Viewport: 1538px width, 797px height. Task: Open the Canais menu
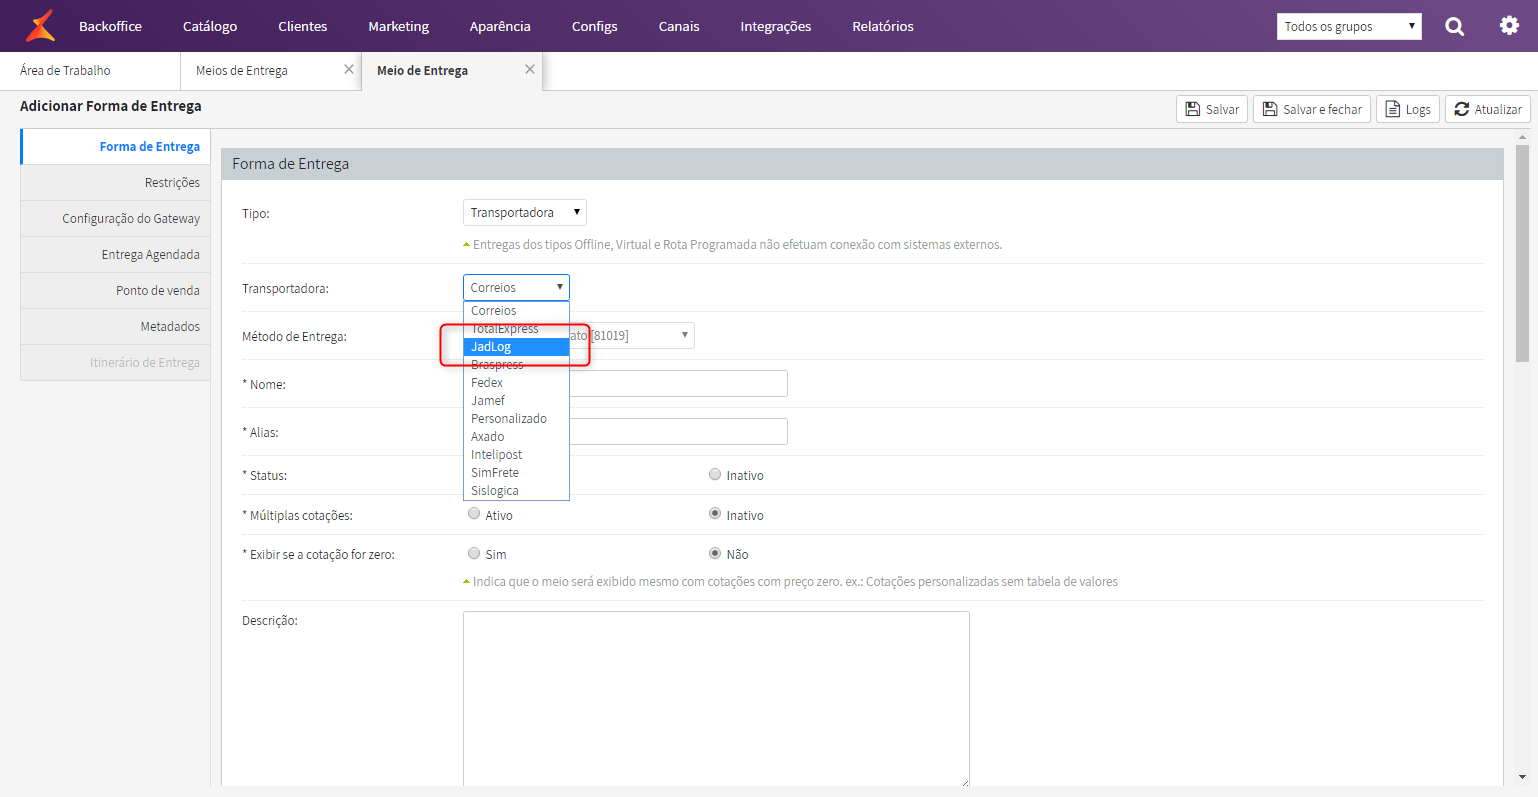click(679, 26)
